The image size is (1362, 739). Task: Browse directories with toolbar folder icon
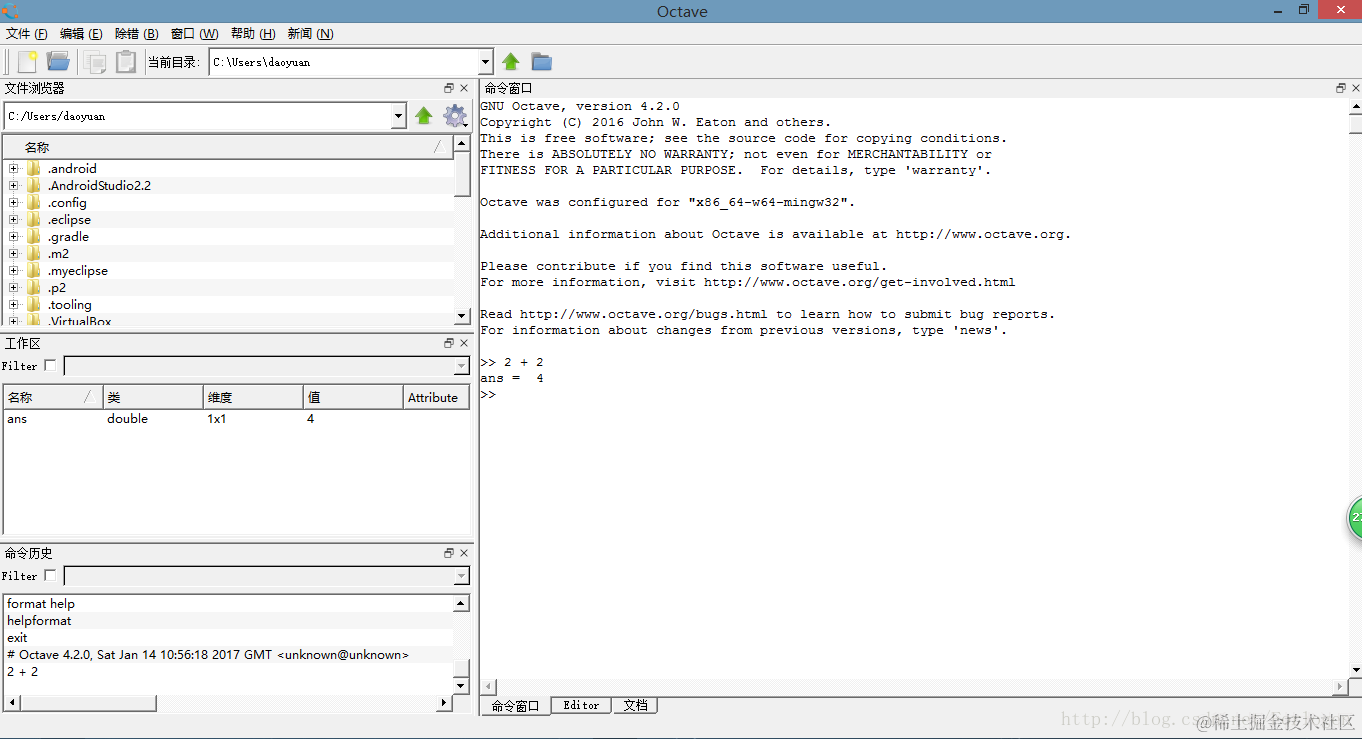(x=542, y=62)
